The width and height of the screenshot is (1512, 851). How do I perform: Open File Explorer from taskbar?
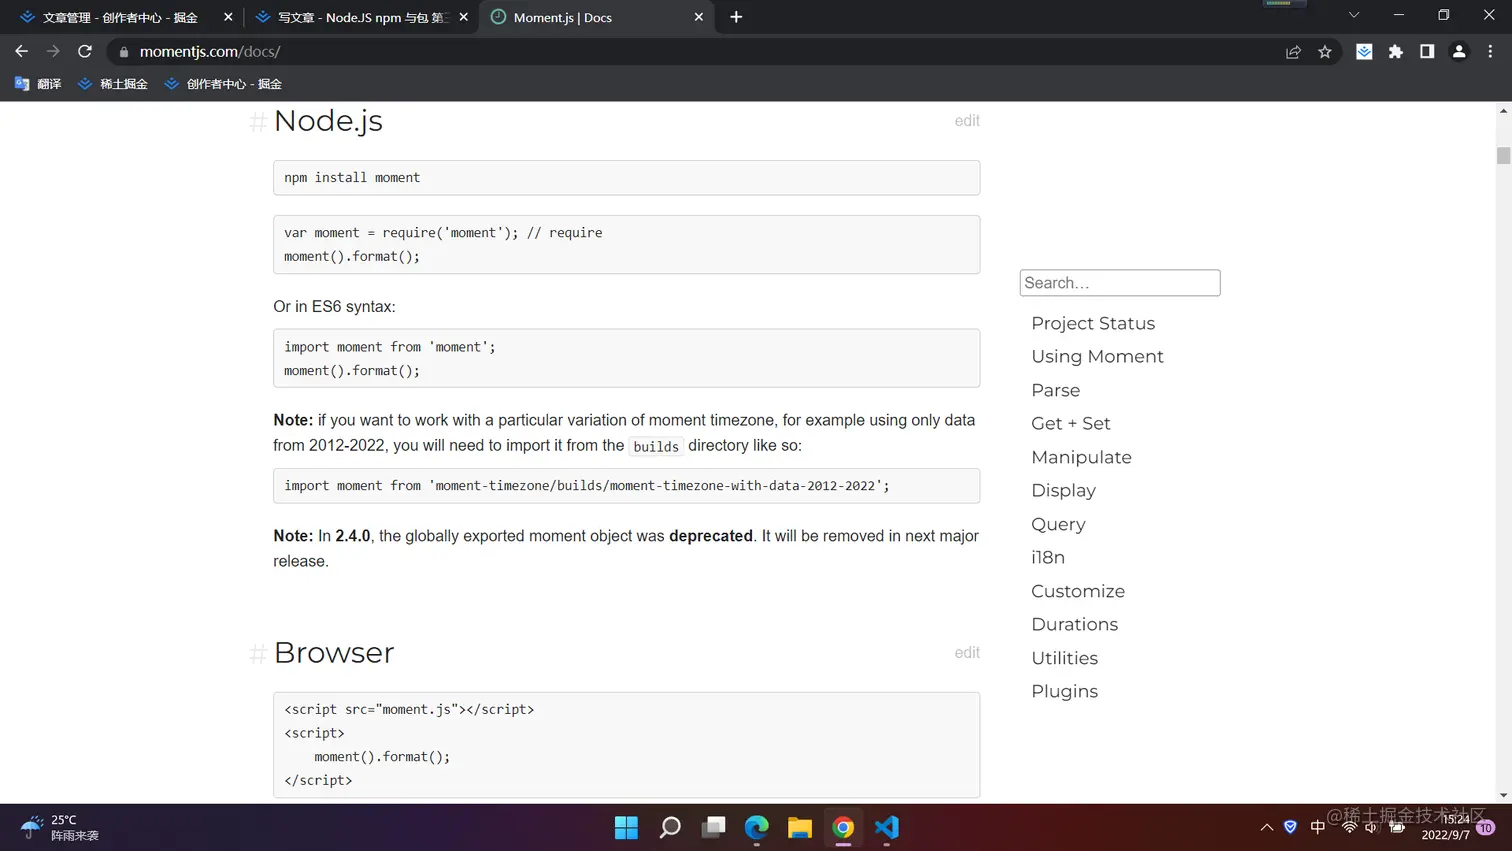(800, 828)
